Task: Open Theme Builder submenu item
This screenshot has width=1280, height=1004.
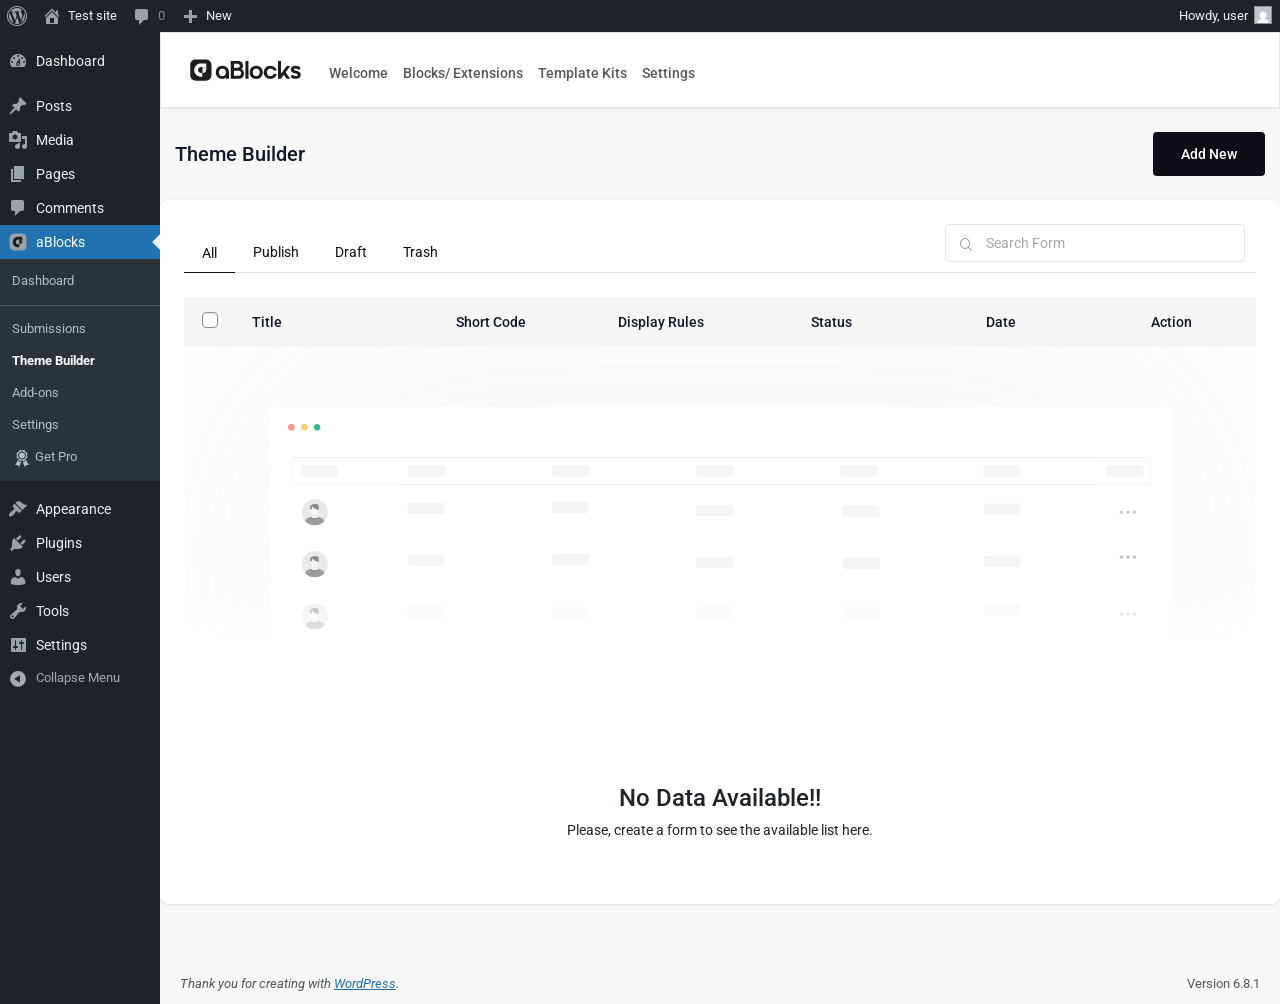Action: (53, 361)
